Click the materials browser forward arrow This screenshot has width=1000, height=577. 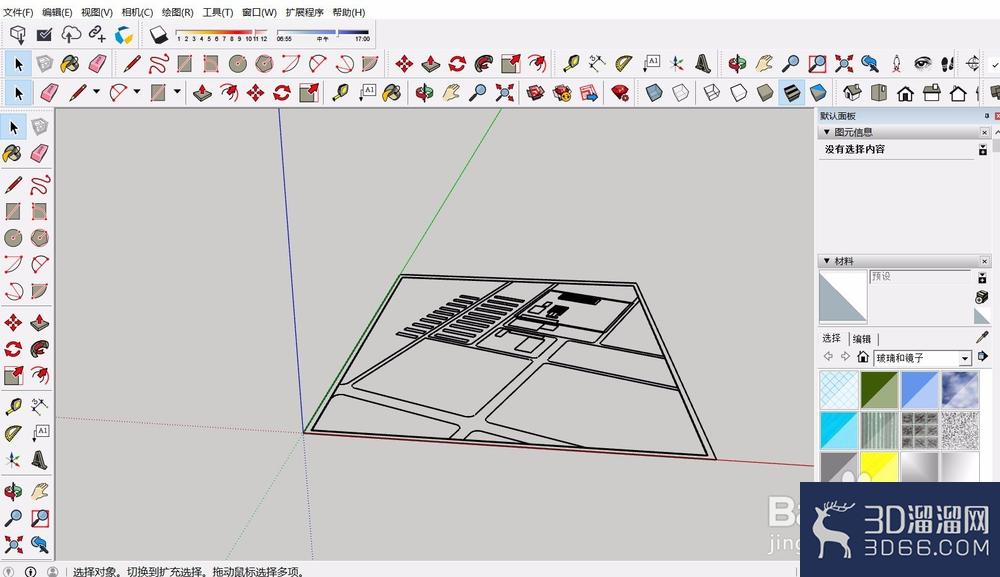(x=845, y=356)
